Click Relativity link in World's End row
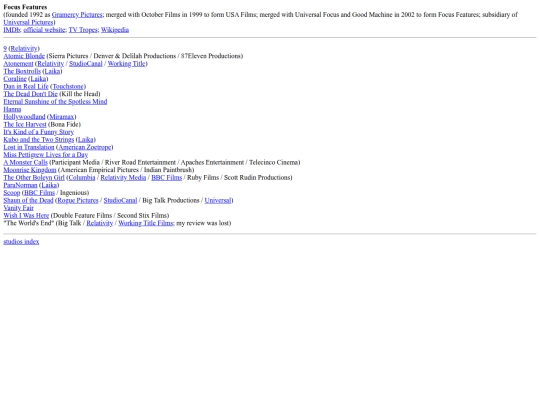Screen dimensions: 540x405 100,223
